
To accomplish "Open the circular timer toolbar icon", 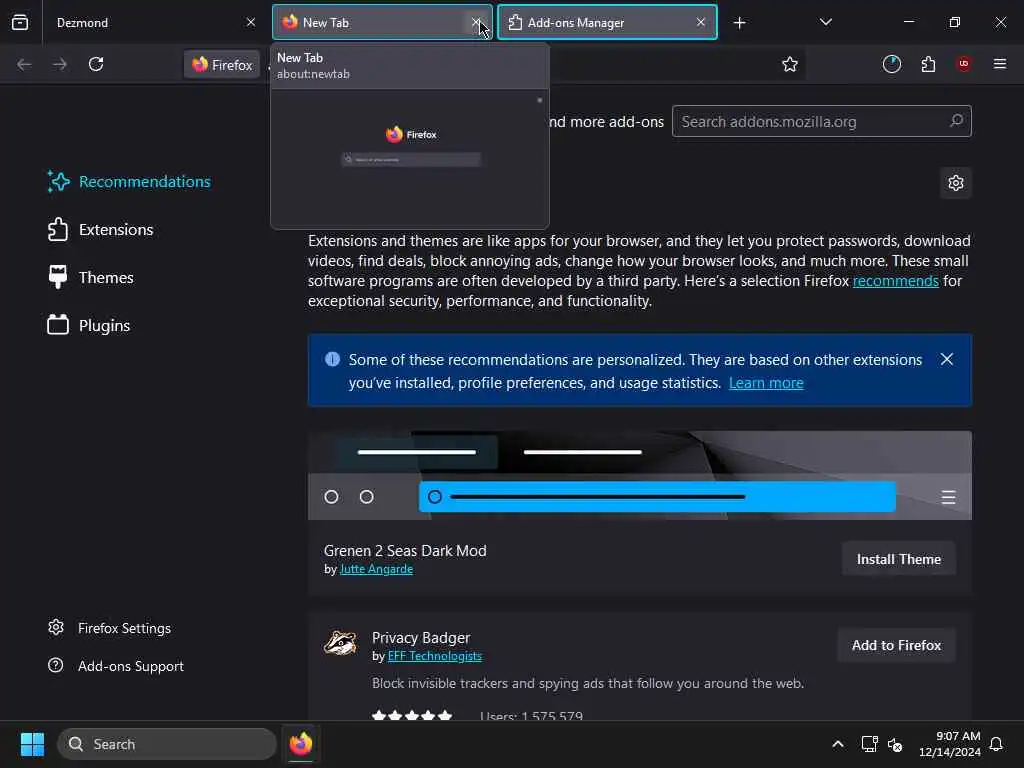I will click(x=892, y=64).
